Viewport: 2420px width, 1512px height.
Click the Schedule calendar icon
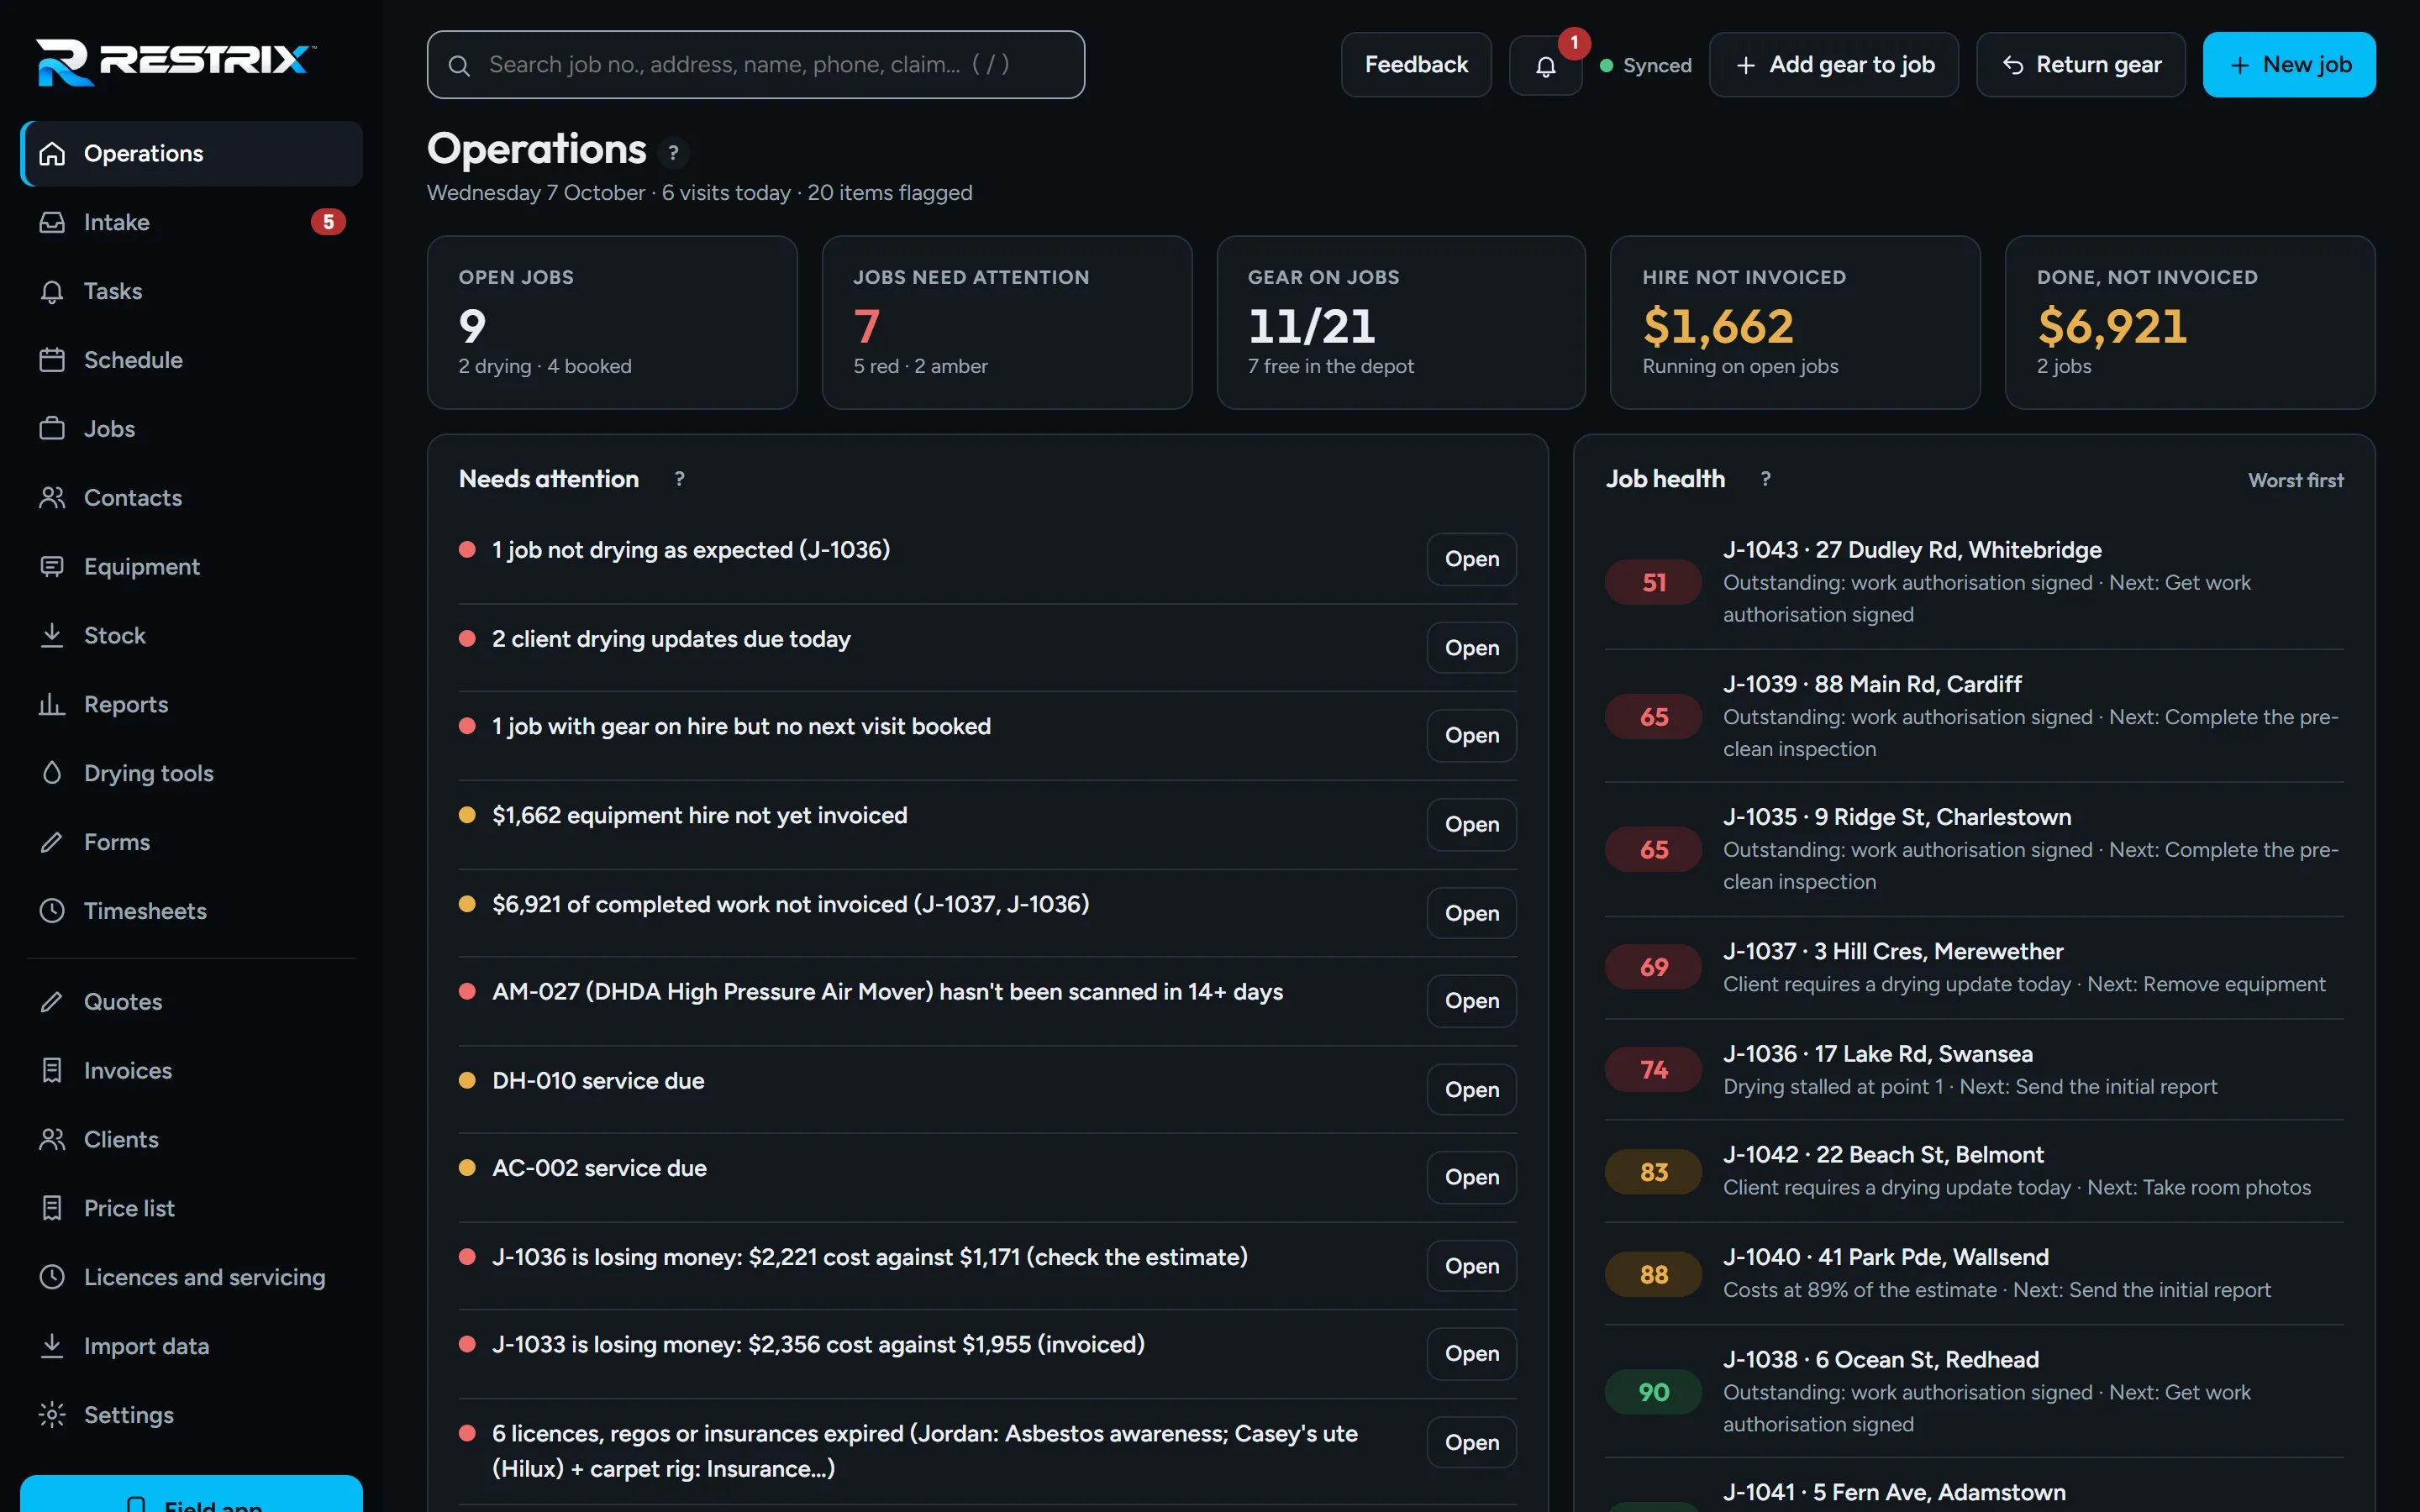coord(52,360)
